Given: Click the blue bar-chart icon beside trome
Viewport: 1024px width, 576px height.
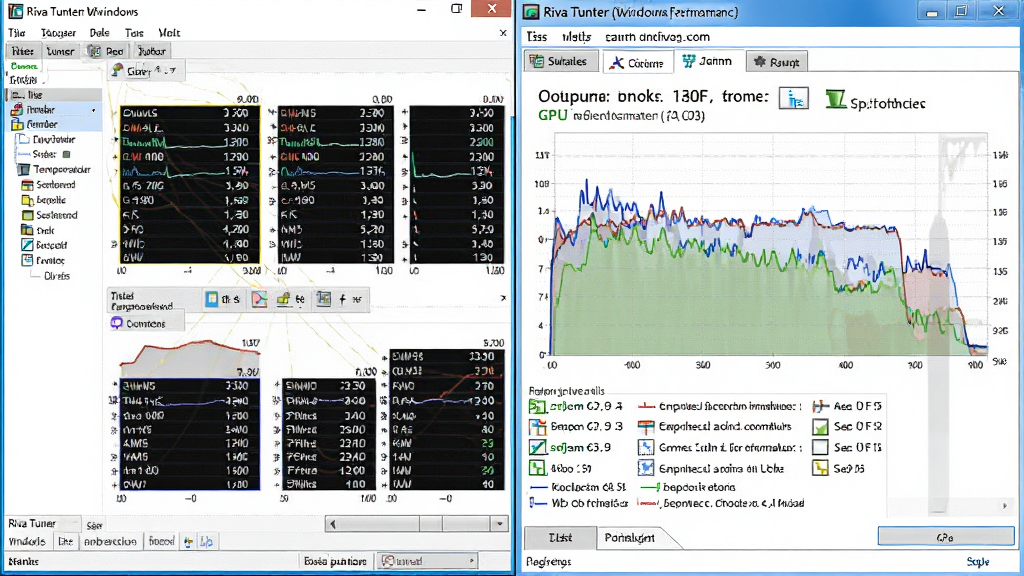Looking at the screenshot, I should tap(793, 99).
